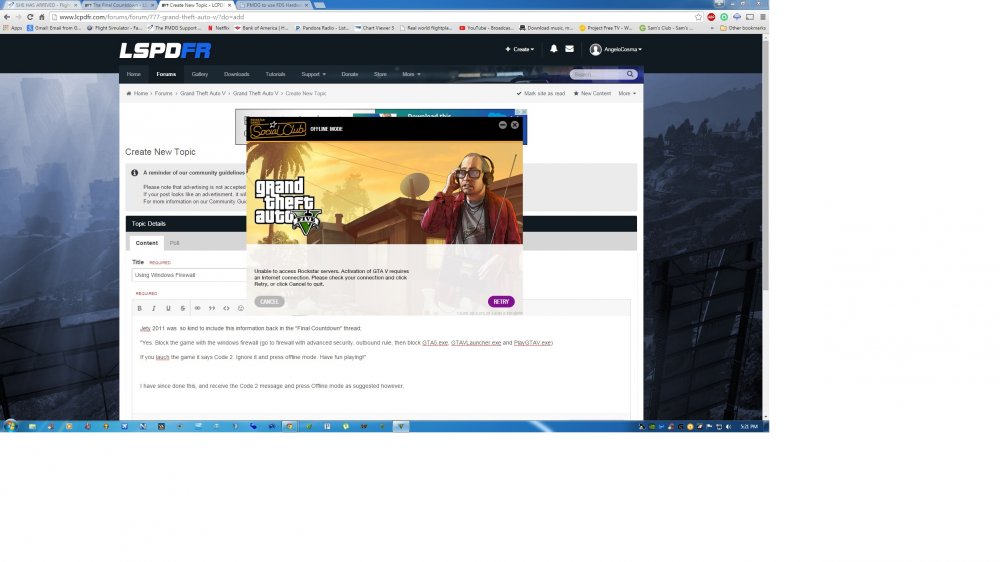Click the taskbar volume speaker icon
1000x562 pixels.
(728, 426)
